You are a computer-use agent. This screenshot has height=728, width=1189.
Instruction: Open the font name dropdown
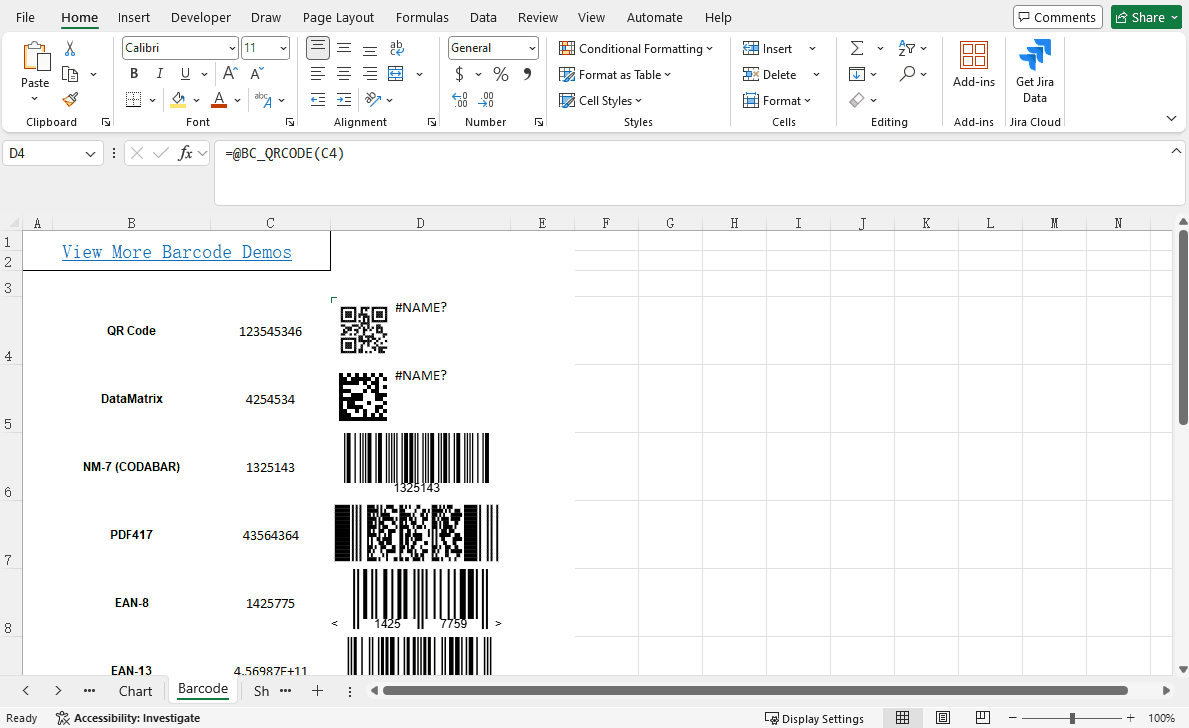coord(232,48)
